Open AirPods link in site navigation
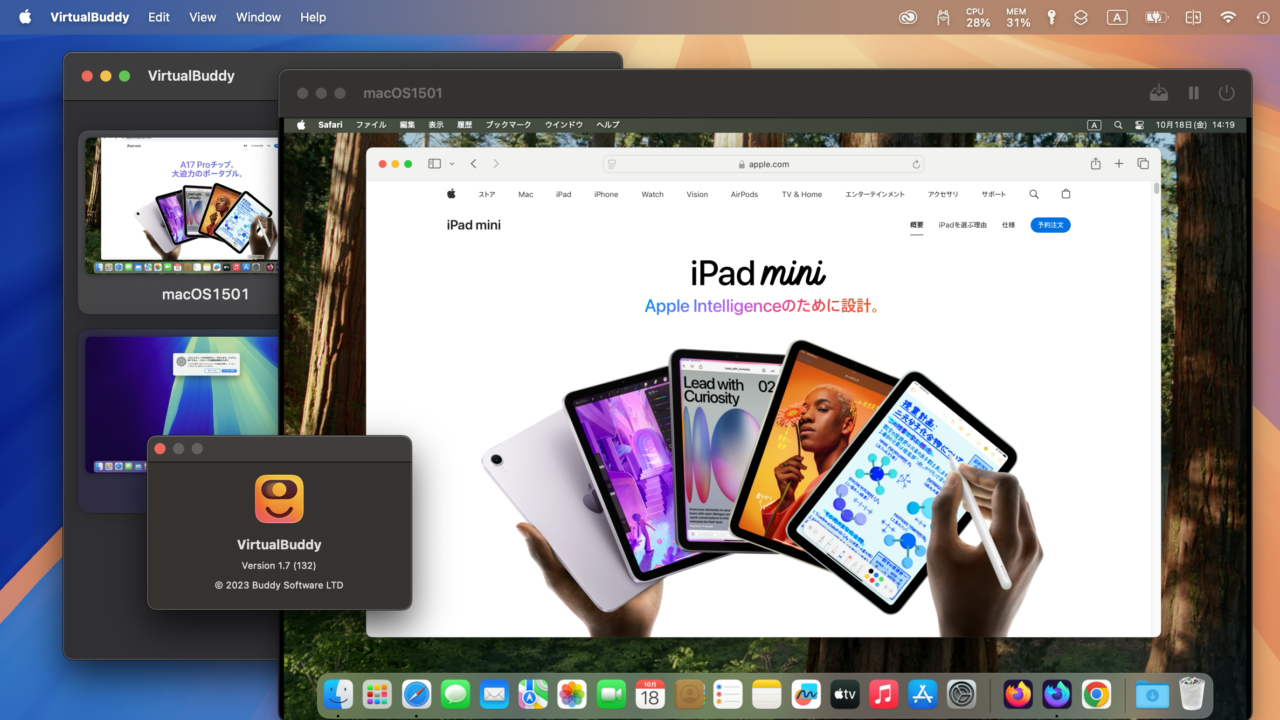The image size is (1280, 720). [x=744, y=195]
